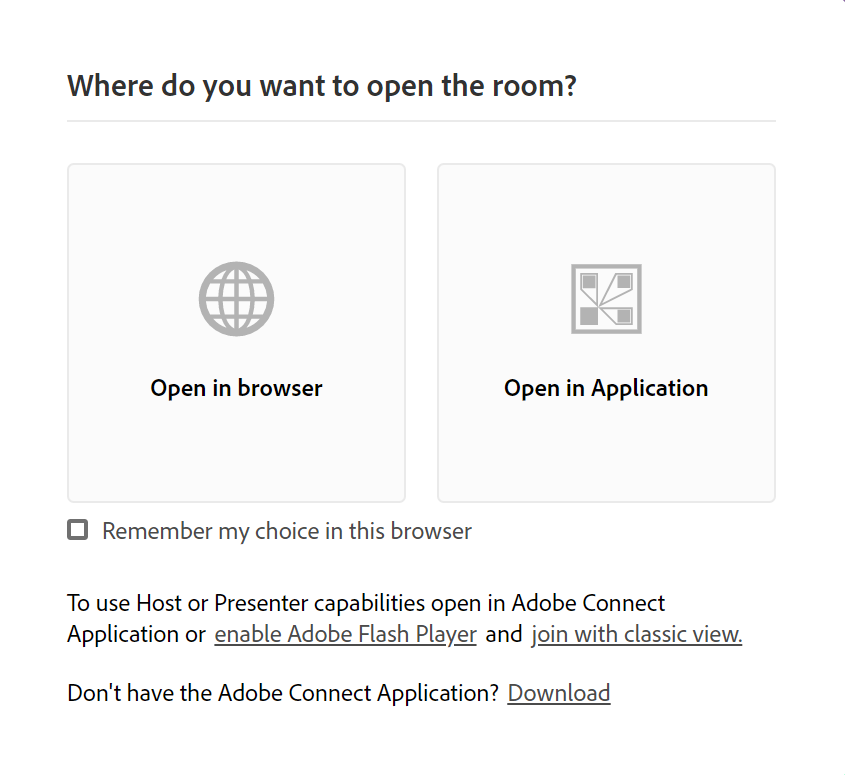This screenshot has height=775, width=845.
Task: Click empty space below "Open in browser" in its tile
Action: tap(236, 455)
